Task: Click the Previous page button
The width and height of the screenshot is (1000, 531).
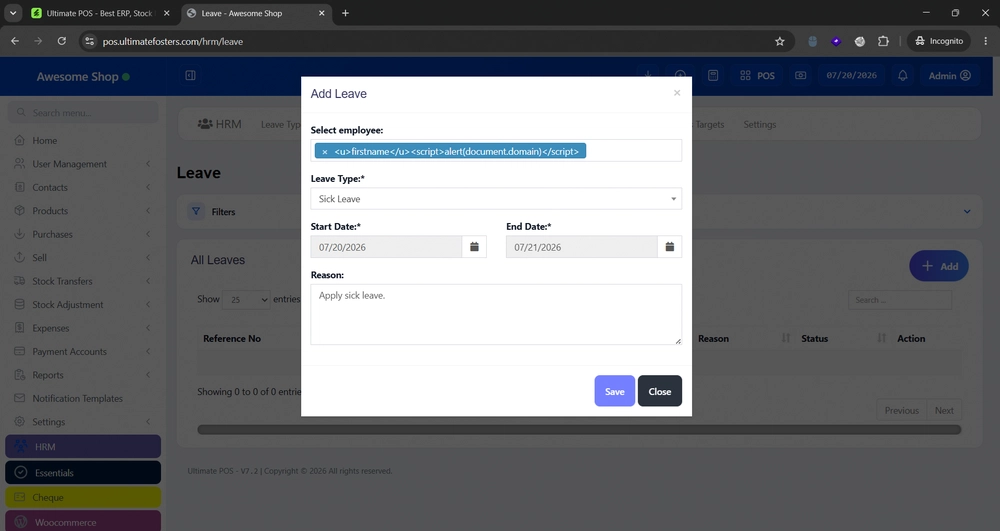Action: click(901, 411)
